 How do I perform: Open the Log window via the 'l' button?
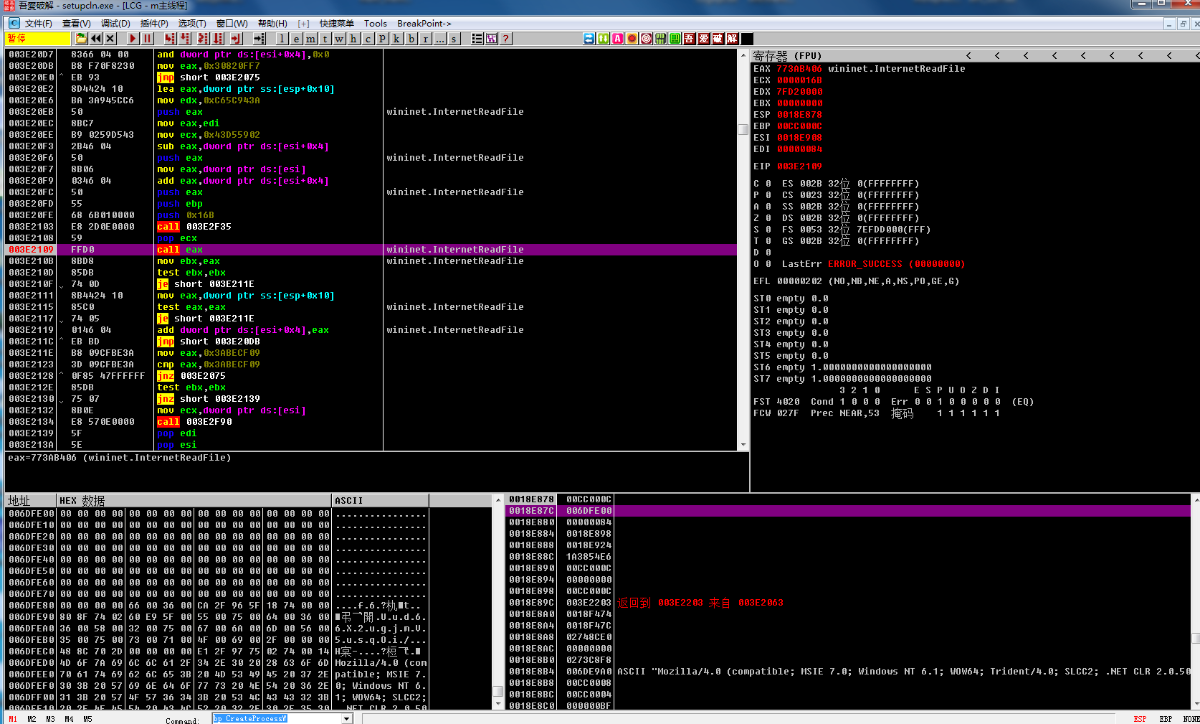[282, 38]
